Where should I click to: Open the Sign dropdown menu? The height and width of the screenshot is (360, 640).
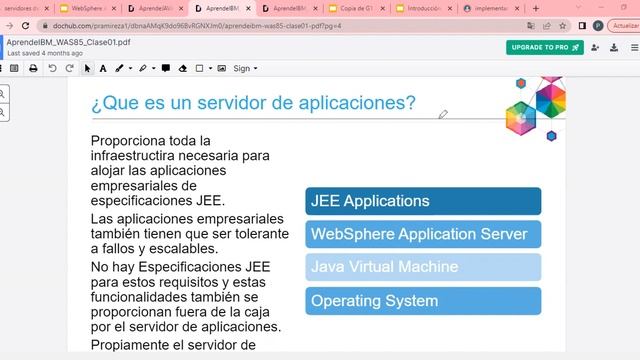coord(245,69)
